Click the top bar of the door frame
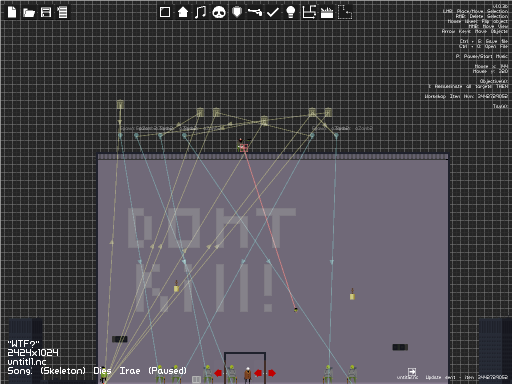The height and width of the screenshot is (384, 512). 245,353
